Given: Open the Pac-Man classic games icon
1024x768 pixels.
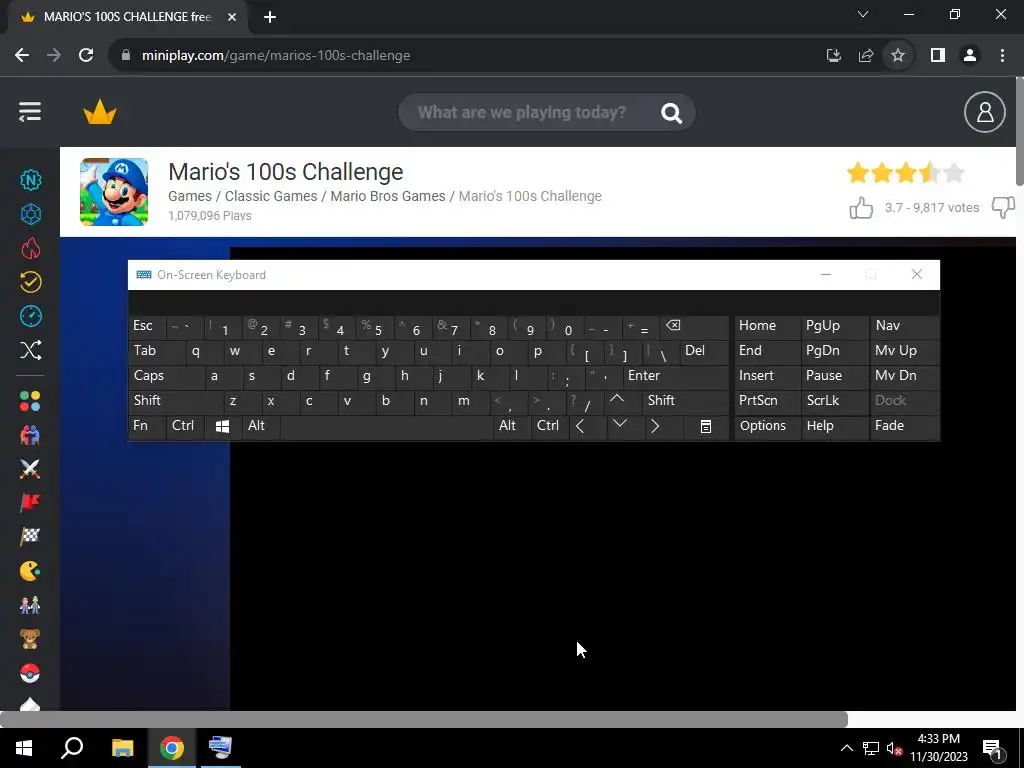Looking at the screenshot, I should tap(30, 571).
